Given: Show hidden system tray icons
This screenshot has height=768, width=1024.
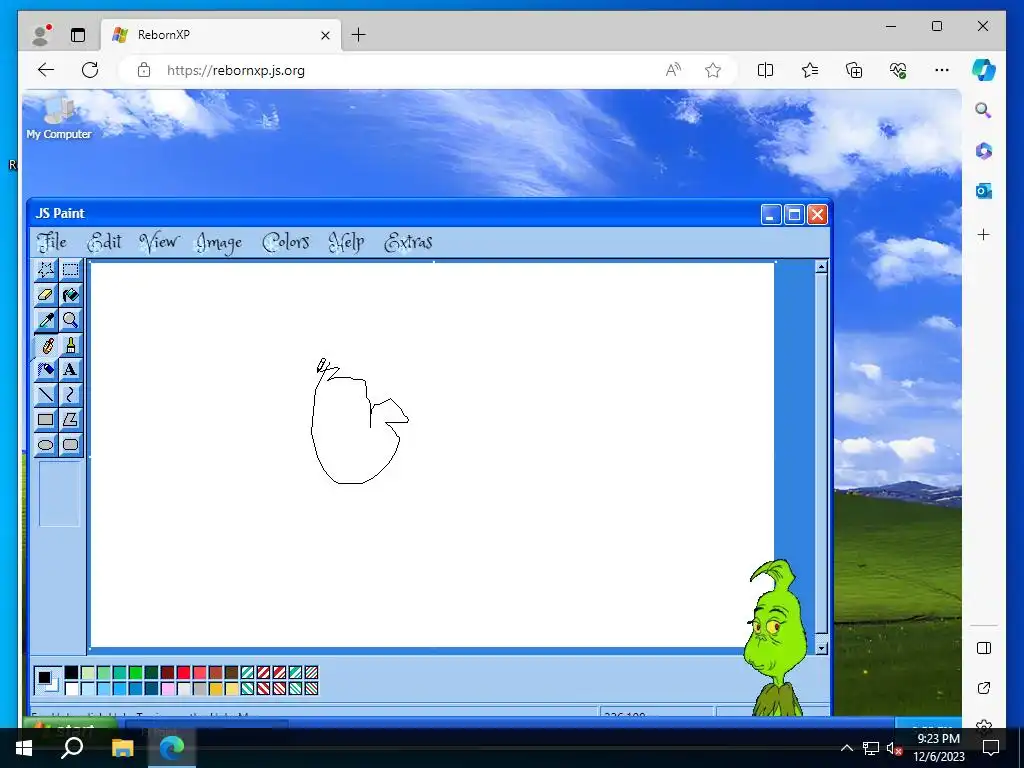Looking at the screenshot, I should coord(846,748).
